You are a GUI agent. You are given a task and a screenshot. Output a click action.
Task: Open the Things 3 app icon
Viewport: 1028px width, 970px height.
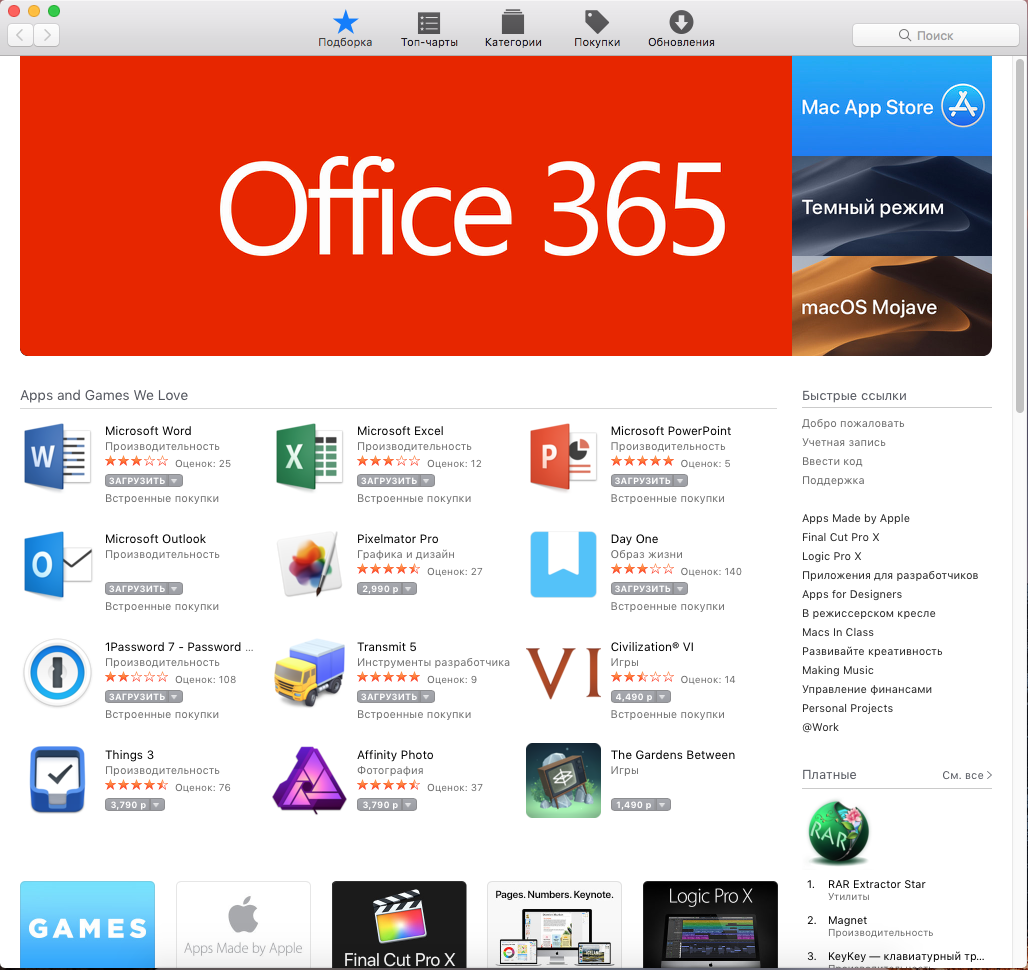pos(57,780)
